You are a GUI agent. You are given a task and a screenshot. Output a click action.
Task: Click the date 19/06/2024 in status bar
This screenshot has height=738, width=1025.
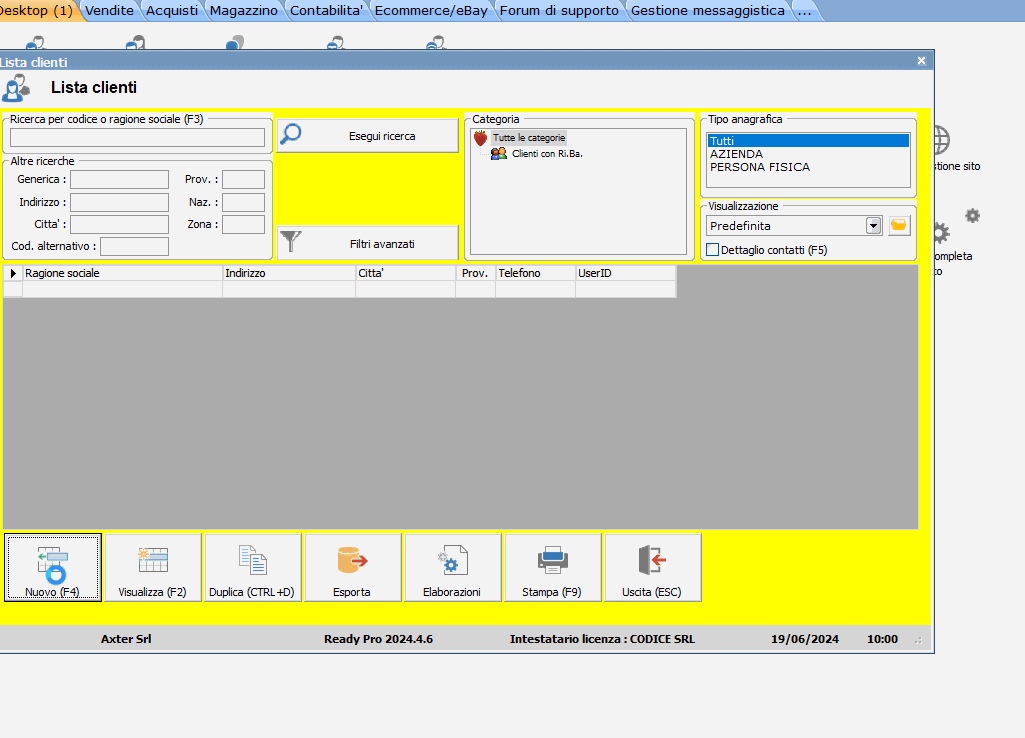coord(805,639)
